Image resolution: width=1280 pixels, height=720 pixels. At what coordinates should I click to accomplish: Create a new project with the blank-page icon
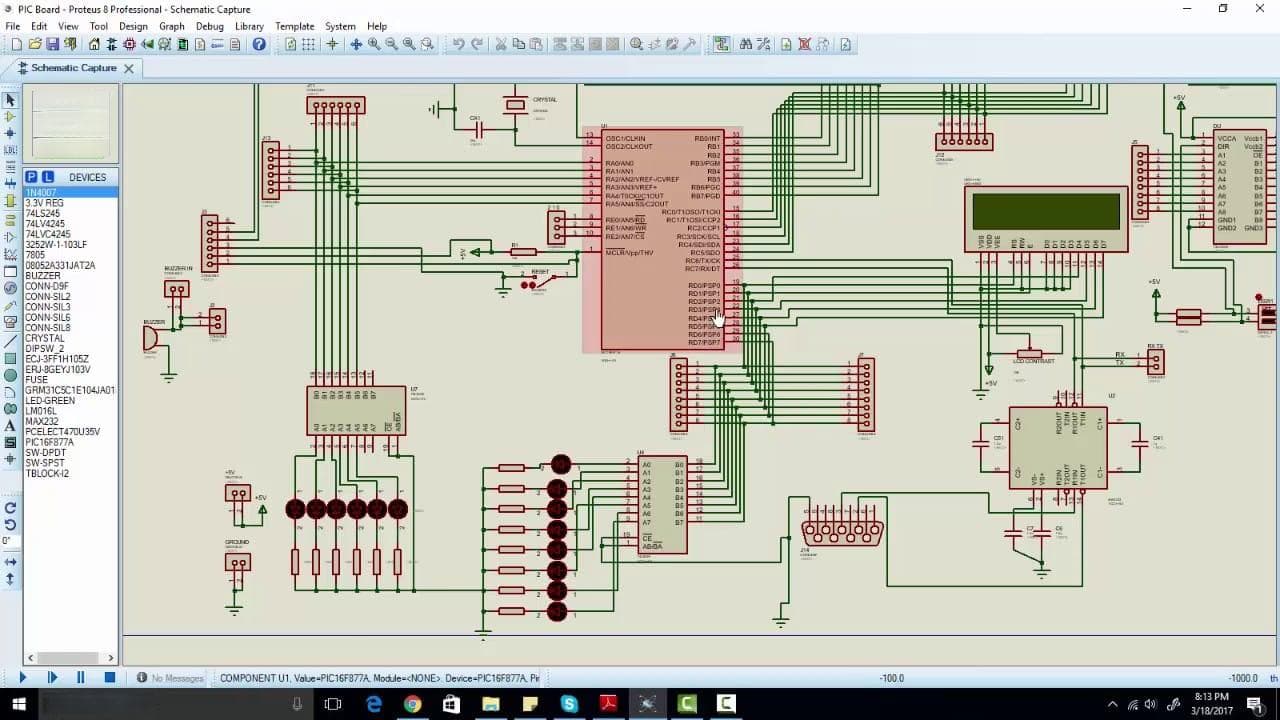(16, 44)
